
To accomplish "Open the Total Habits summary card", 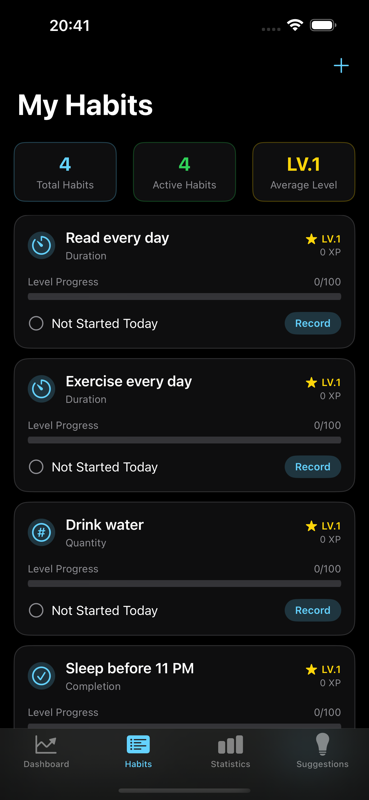I will coord(65,172).
